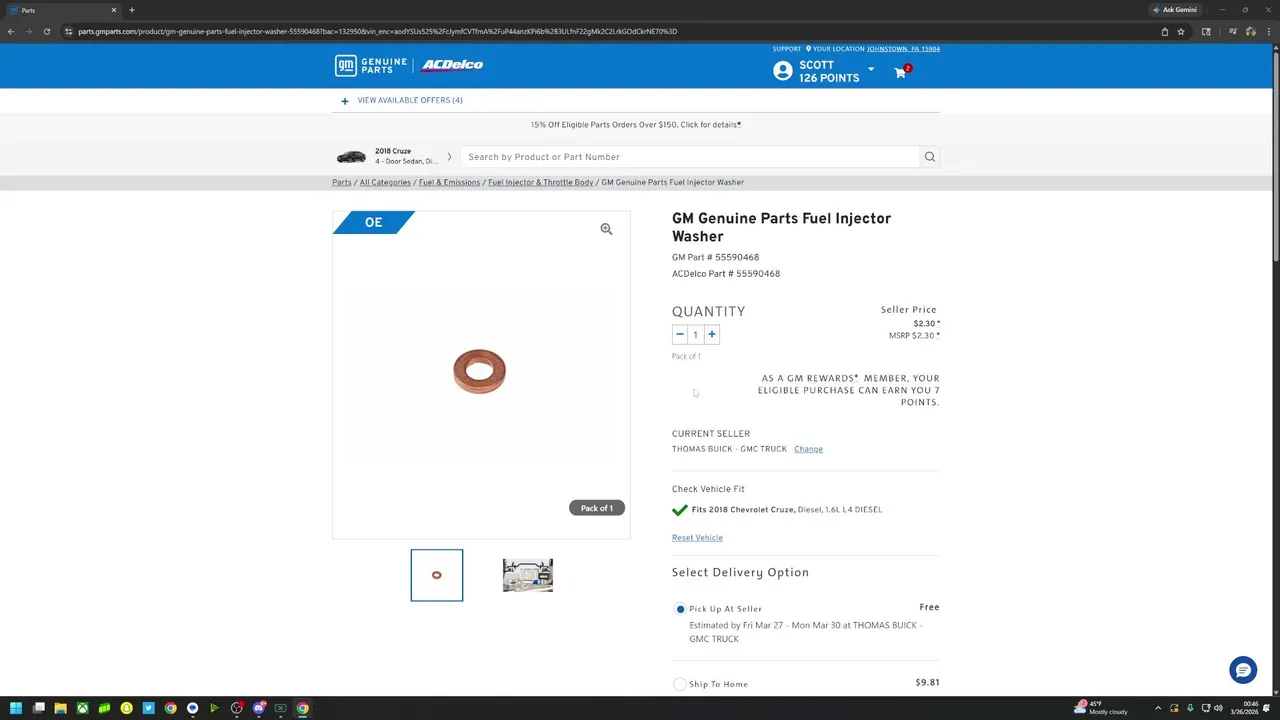Click the site information icon in address bar
The width and height of the screenshot is (1280, 720).
point(68,31)
